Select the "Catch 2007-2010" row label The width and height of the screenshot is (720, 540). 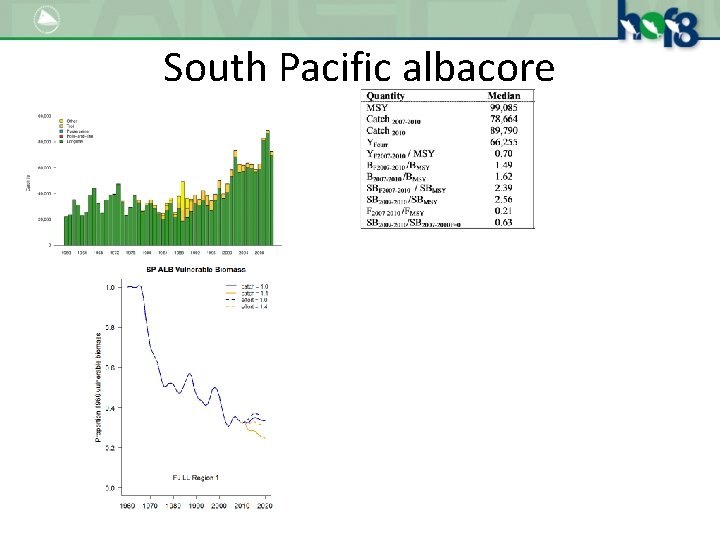394,119
